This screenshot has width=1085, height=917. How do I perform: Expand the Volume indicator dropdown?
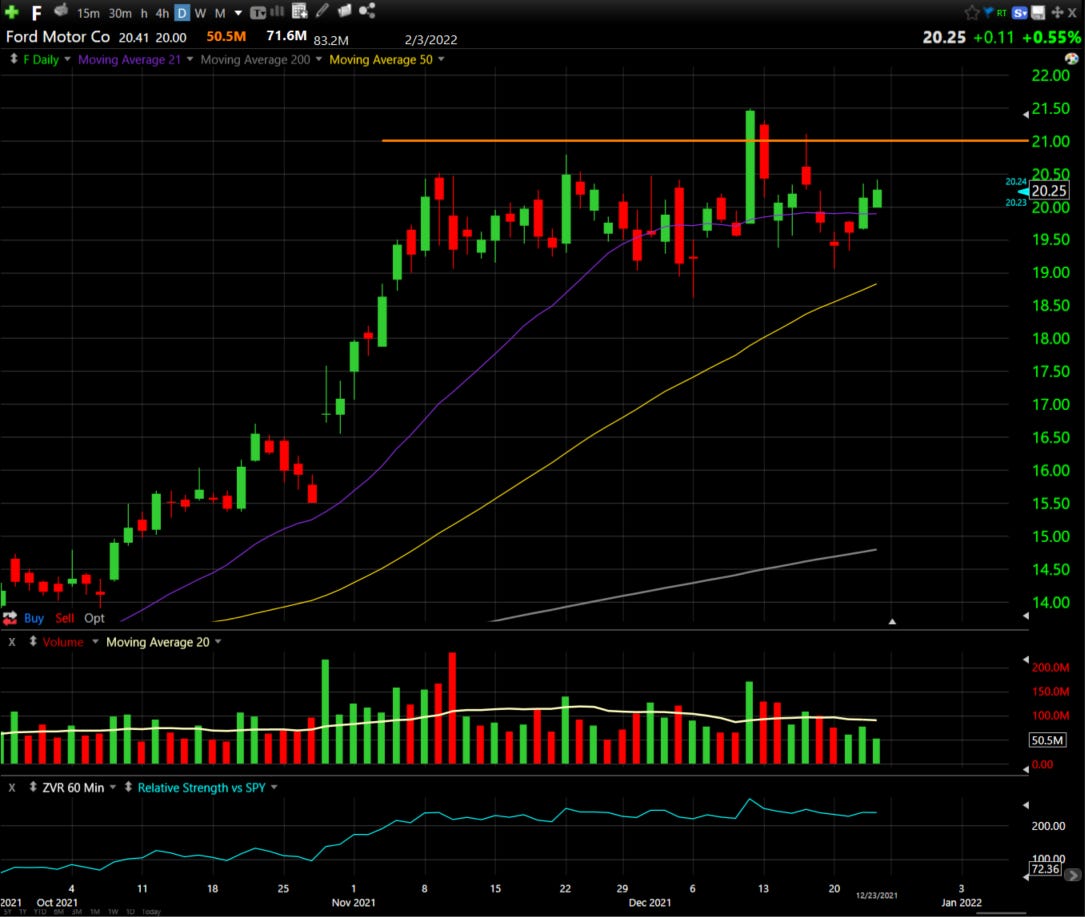[x=95, y=642]
